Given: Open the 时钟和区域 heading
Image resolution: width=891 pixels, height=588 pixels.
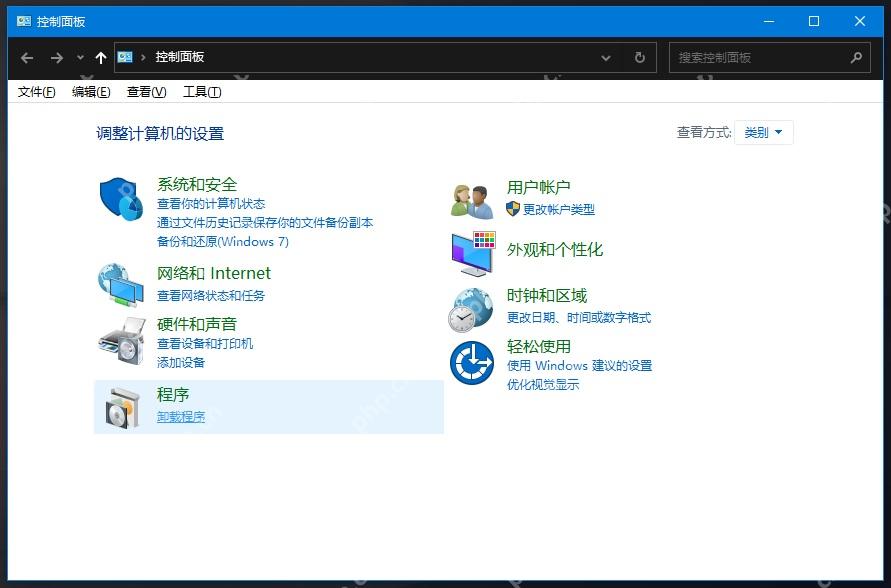Looking at the screenshot, I should pyautogui.click(x=547, y=295).
